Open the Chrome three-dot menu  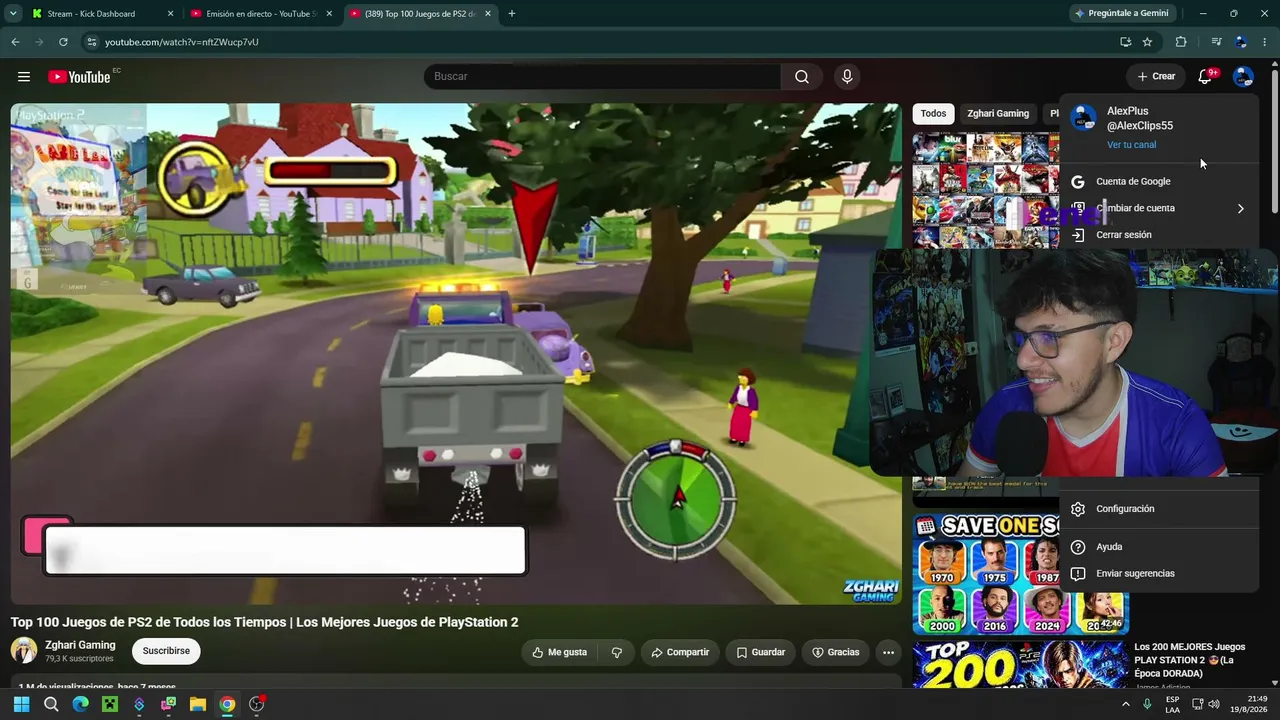[x=1265, y=42]
